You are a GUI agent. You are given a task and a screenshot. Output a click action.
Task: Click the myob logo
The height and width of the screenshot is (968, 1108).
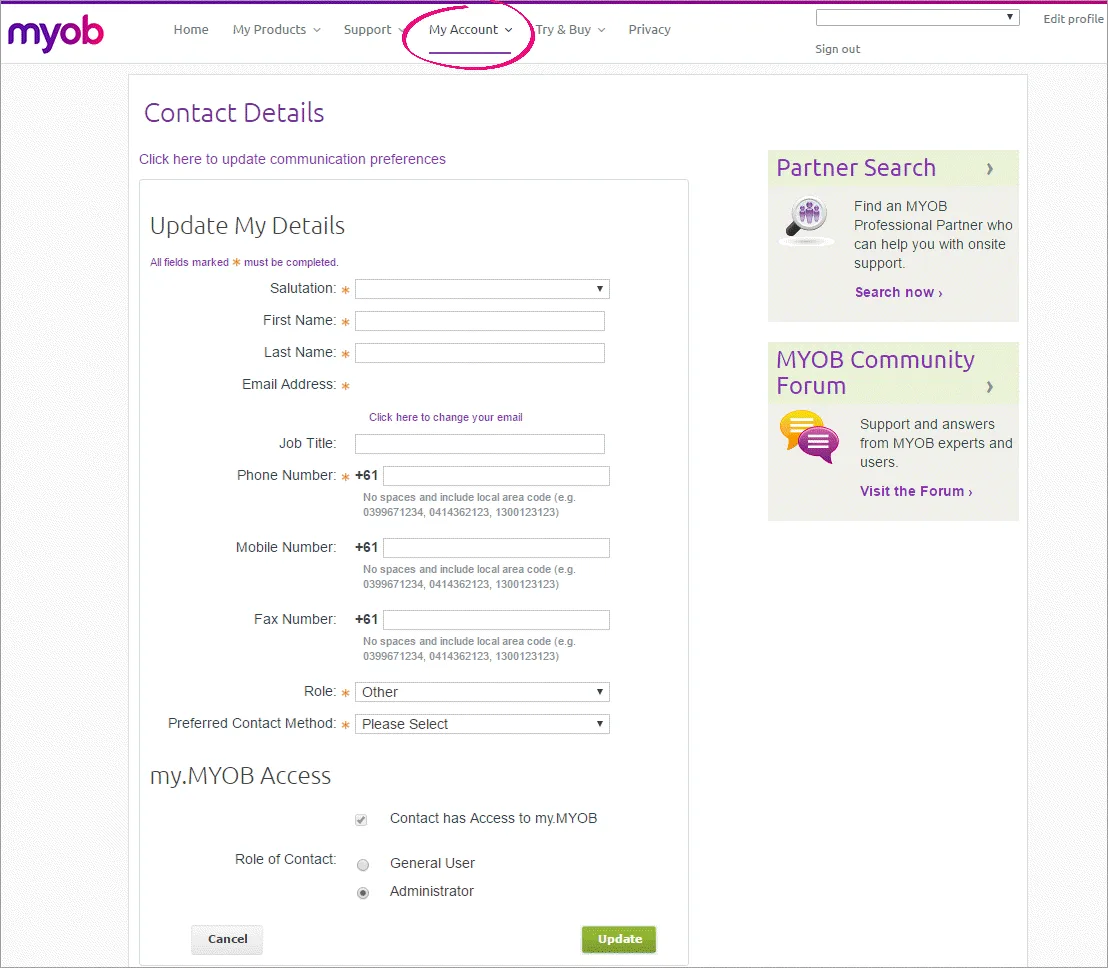tap(55, 33)
